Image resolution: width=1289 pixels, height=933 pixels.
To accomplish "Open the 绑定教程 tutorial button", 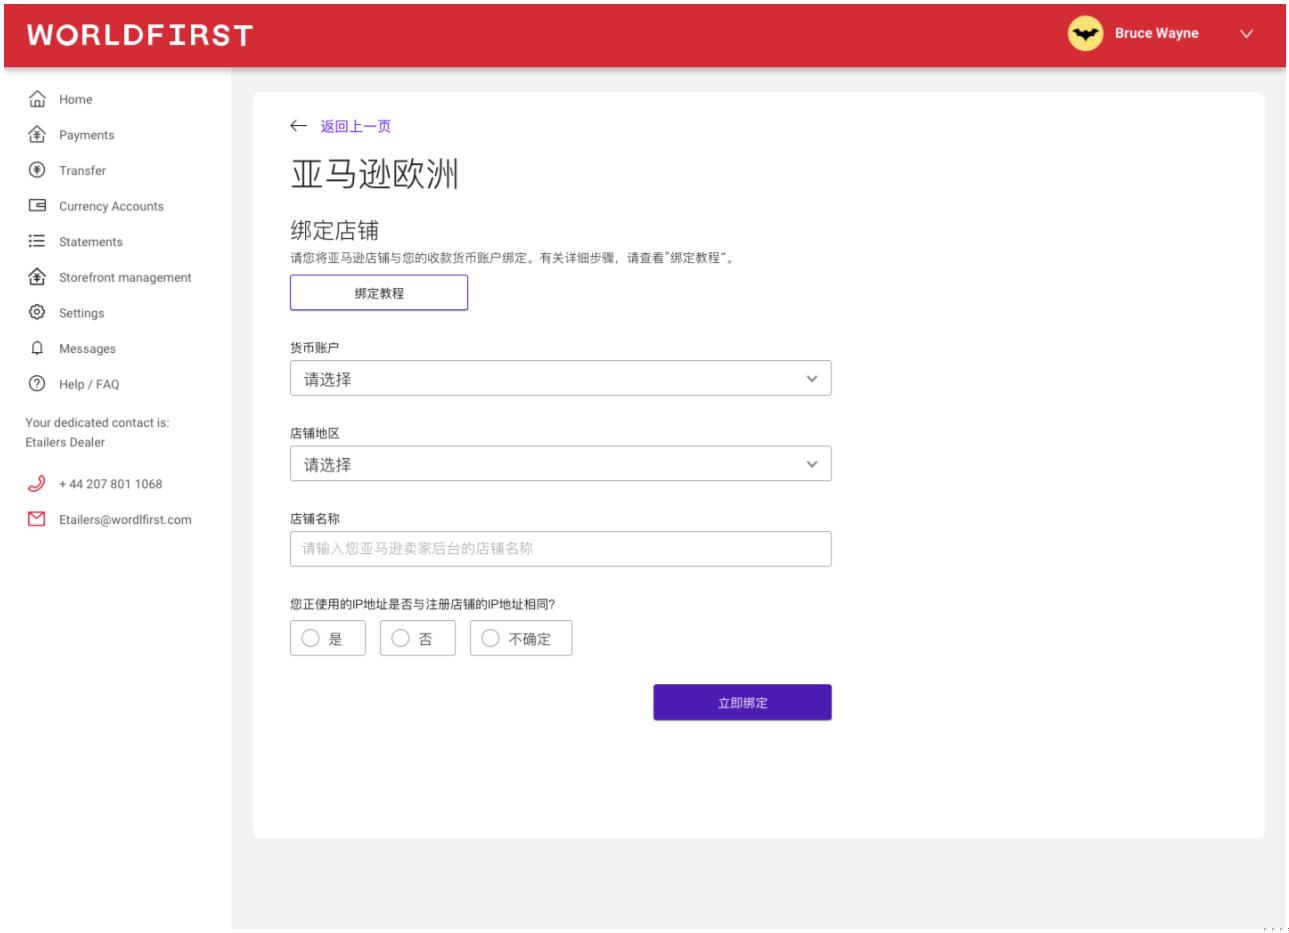I will [x=379, y=293].
